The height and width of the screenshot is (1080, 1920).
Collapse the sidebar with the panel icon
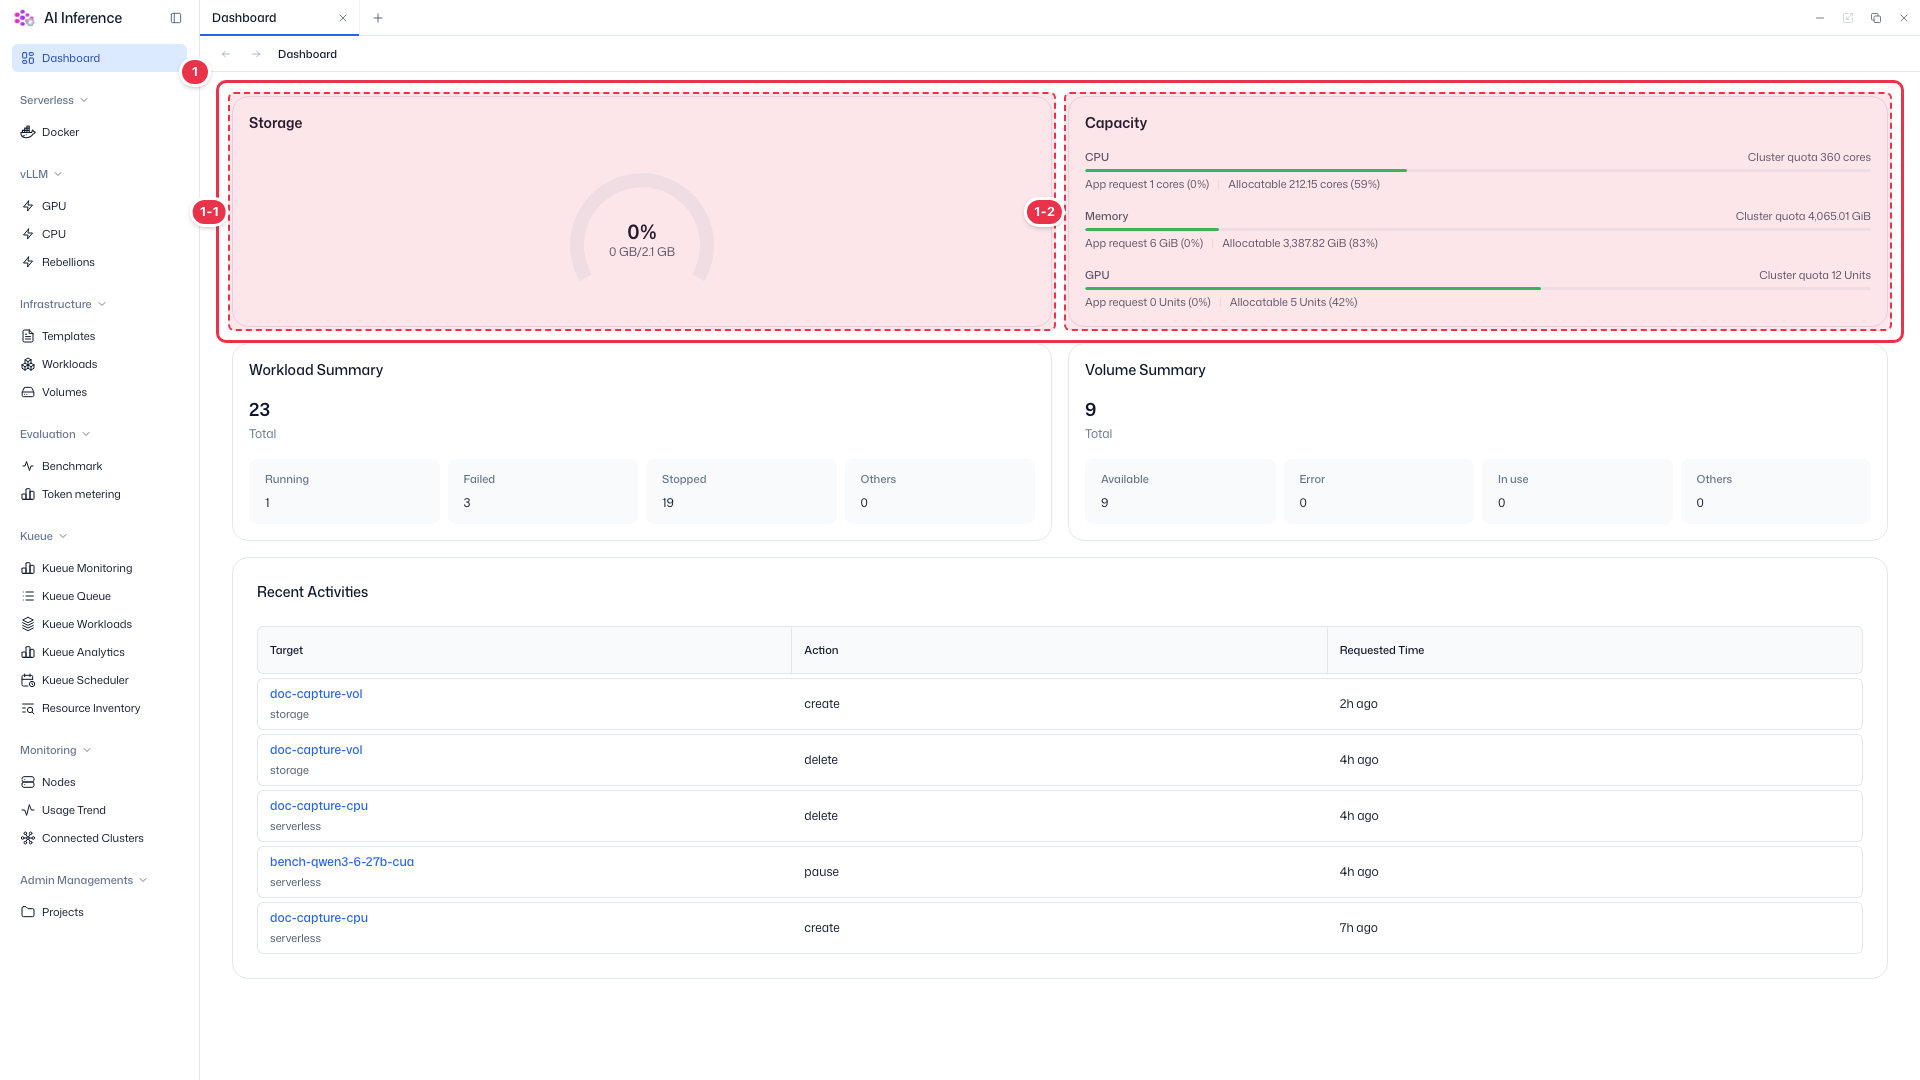(176, 18)
